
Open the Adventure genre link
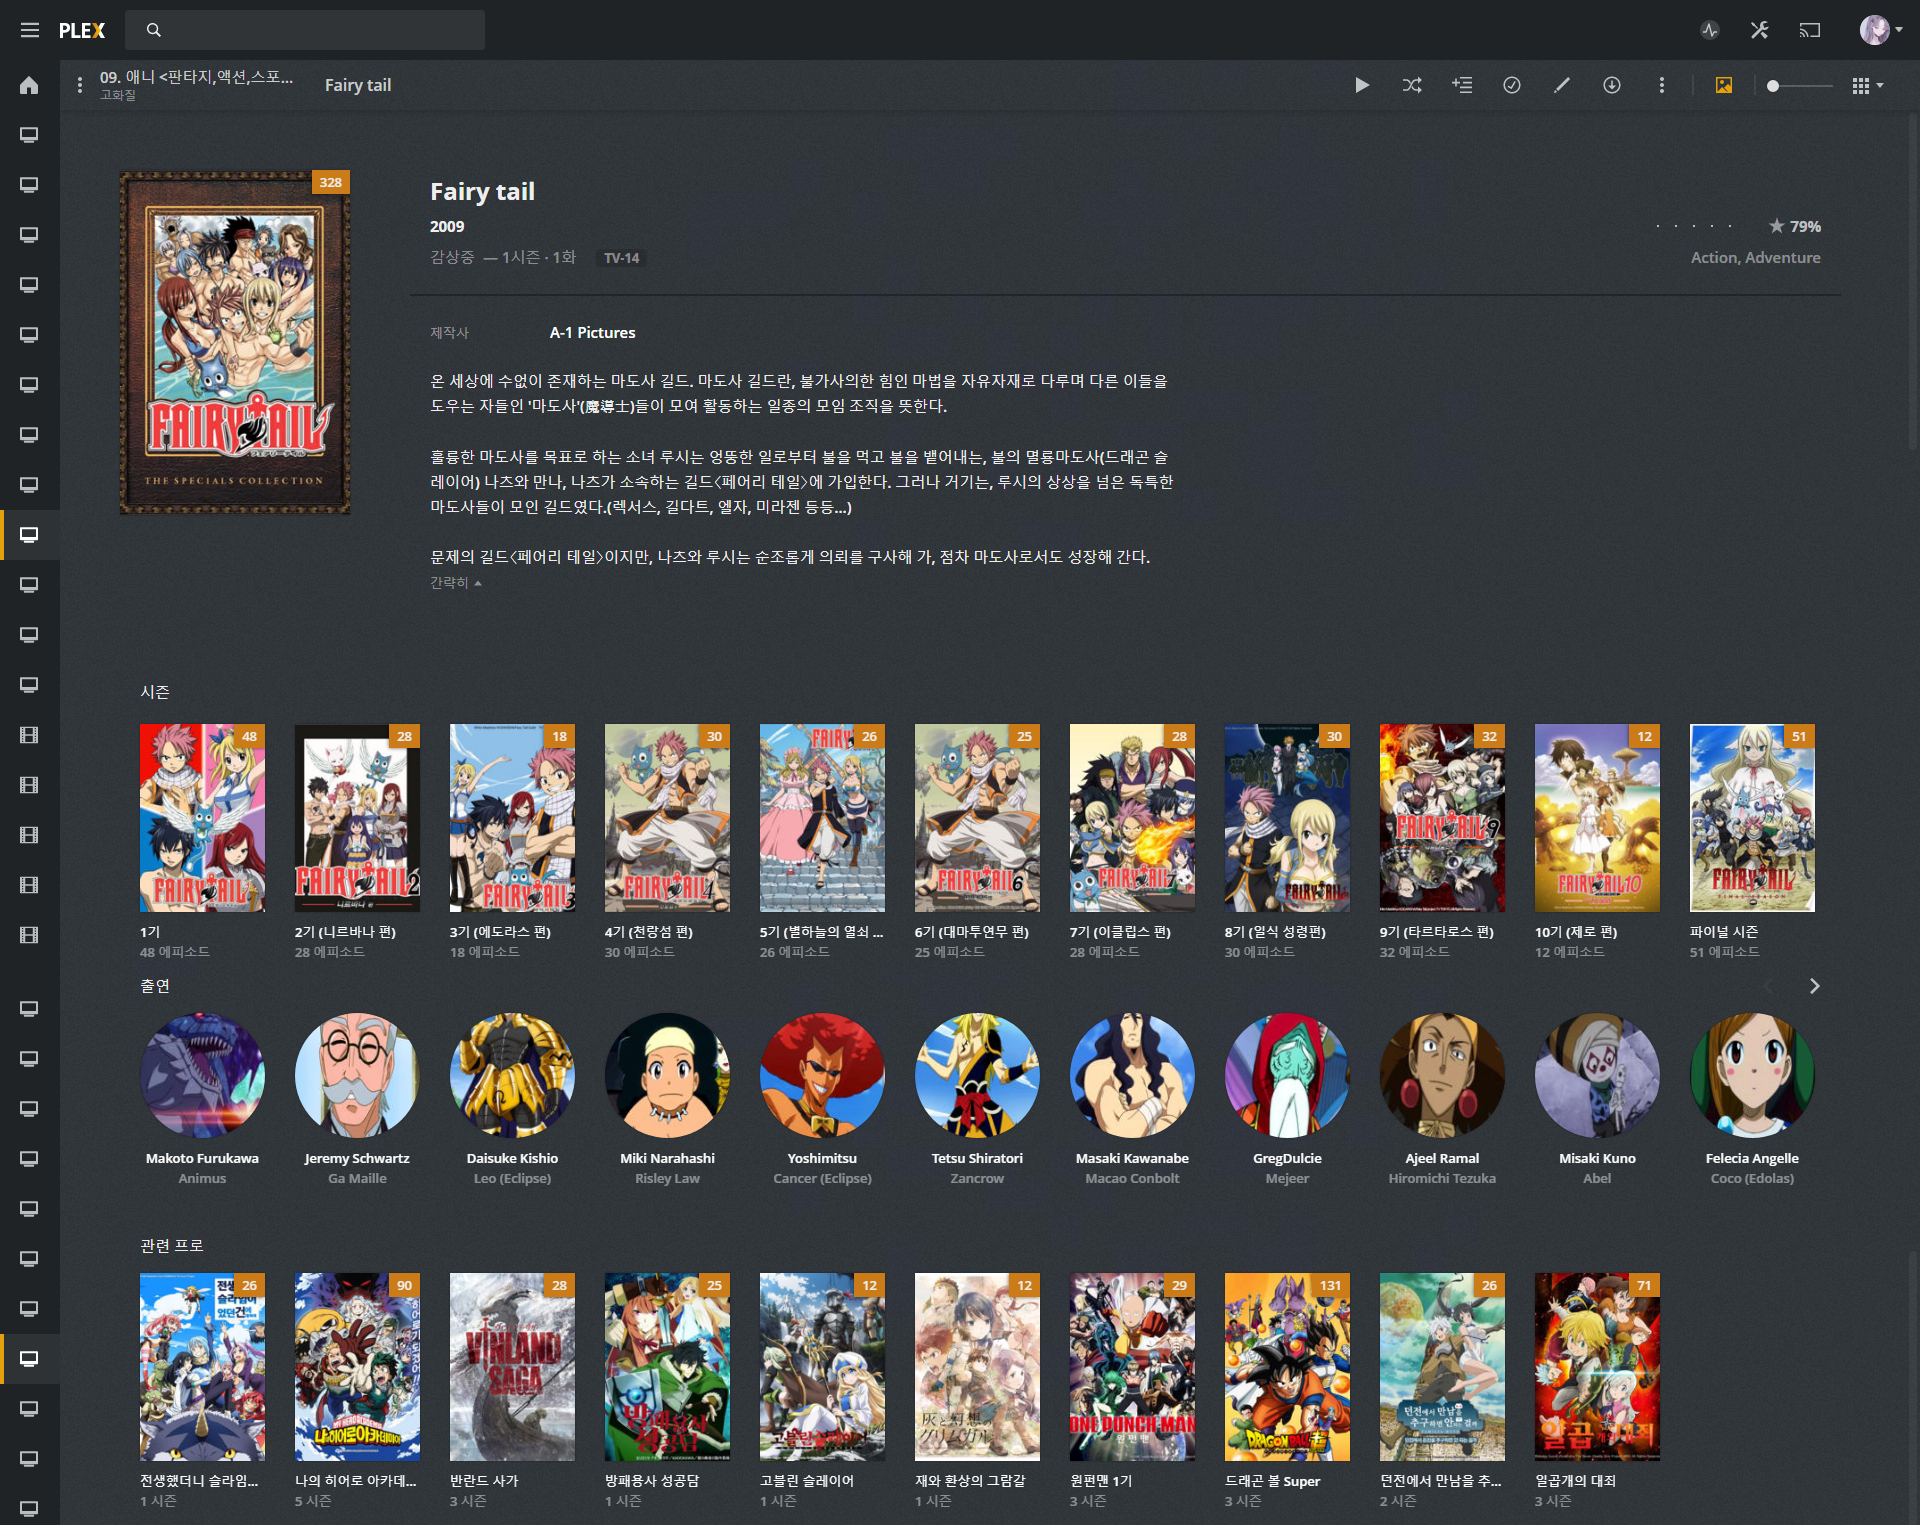click(x=1783, y=257)
